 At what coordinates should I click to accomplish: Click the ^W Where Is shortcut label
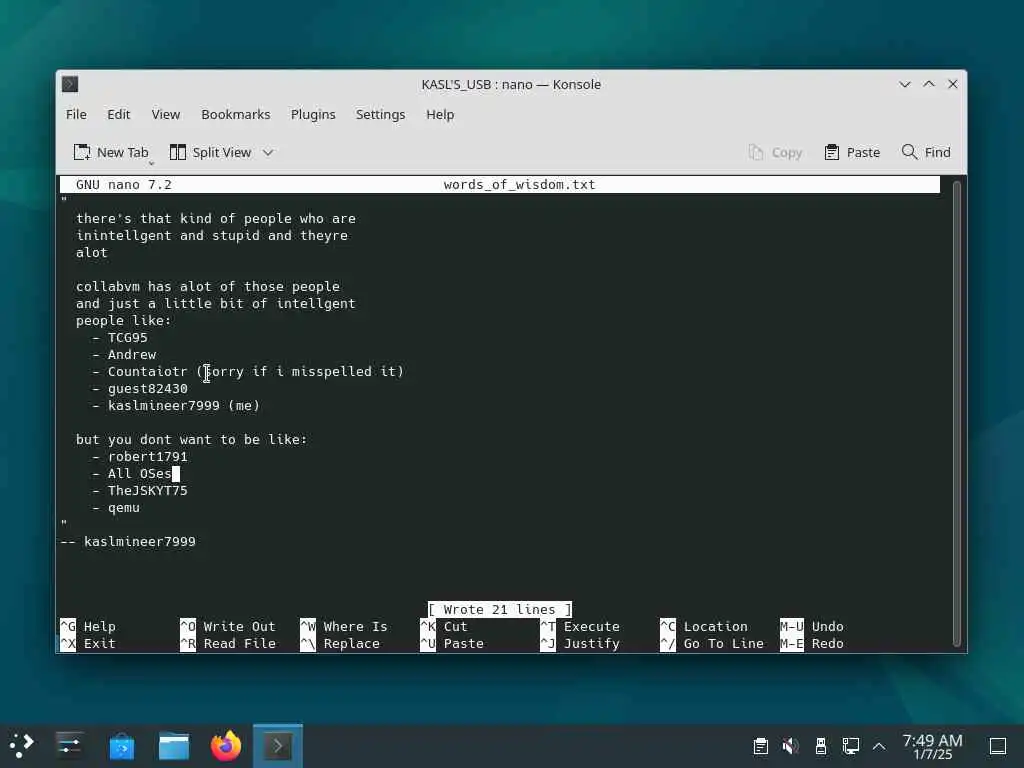coord(344,626)
